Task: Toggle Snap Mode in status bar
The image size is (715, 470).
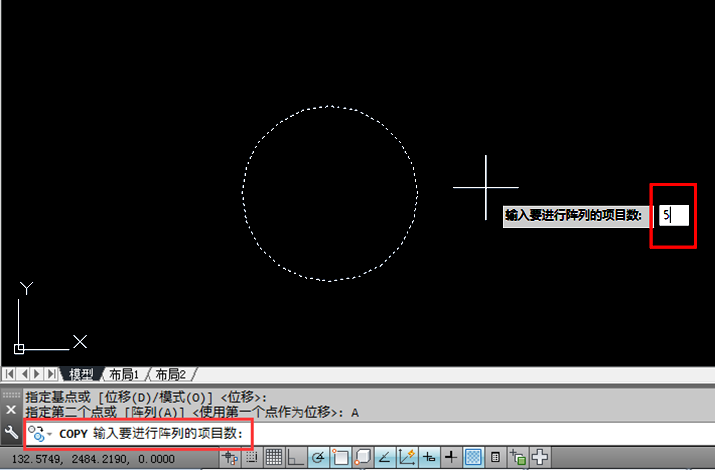Action: [251, 457]
